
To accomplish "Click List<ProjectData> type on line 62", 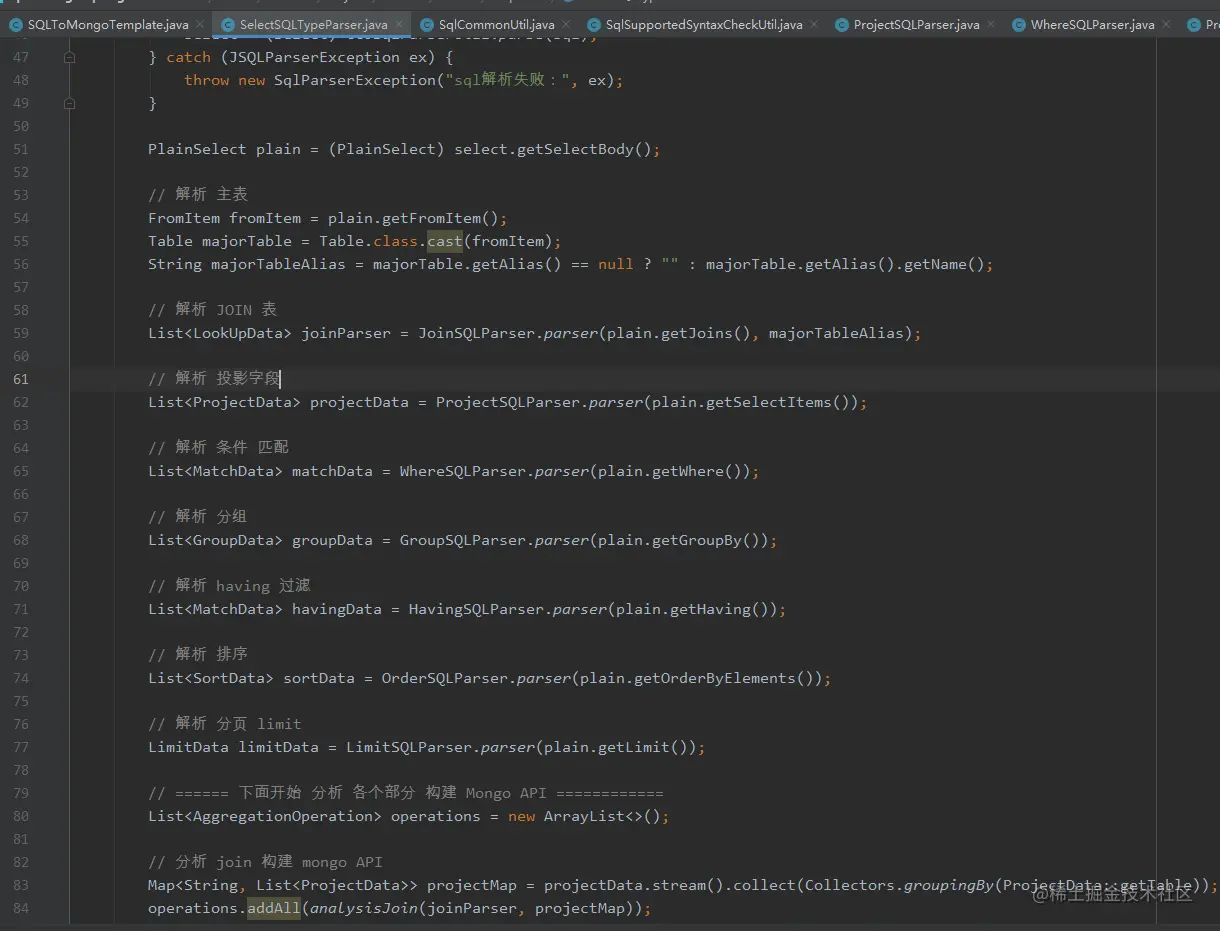I will click(x=224, y=402).
